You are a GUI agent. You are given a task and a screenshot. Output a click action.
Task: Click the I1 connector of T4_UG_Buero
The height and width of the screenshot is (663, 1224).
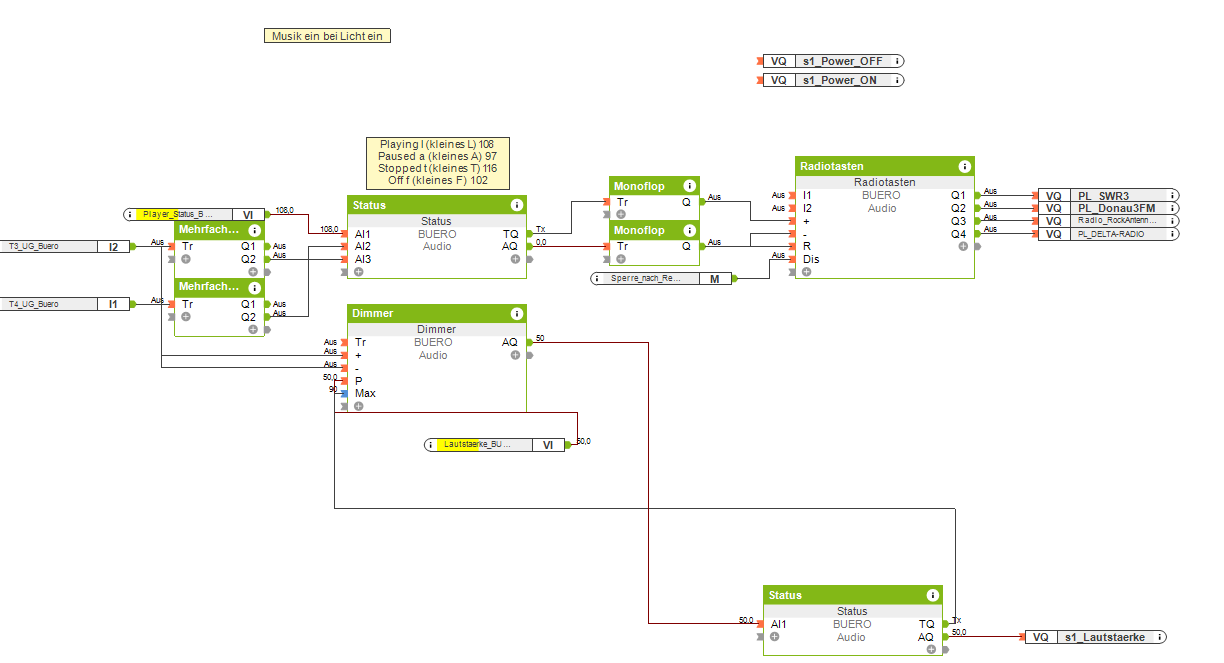tap(113, 304)
